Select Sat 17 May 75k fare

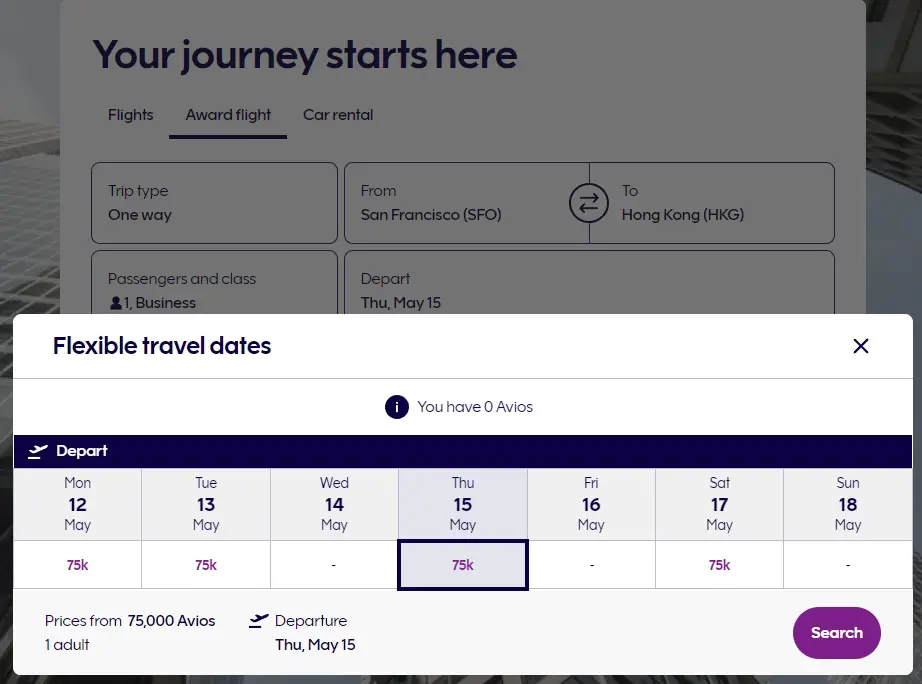(x=719, y=565)
